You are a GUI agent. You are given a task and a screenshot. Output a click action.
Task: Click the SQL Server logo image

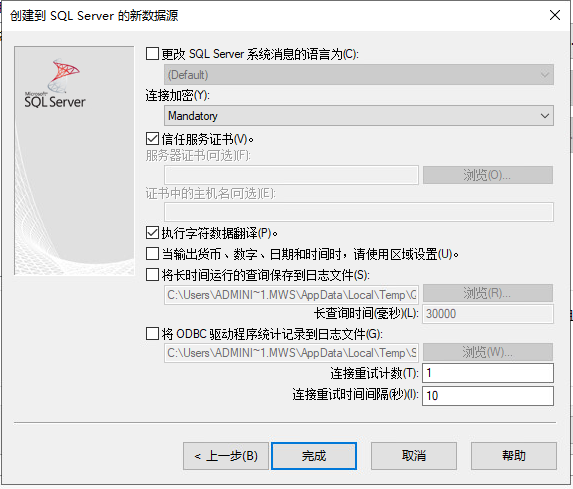pyautogui.click(x=55, y=84)
